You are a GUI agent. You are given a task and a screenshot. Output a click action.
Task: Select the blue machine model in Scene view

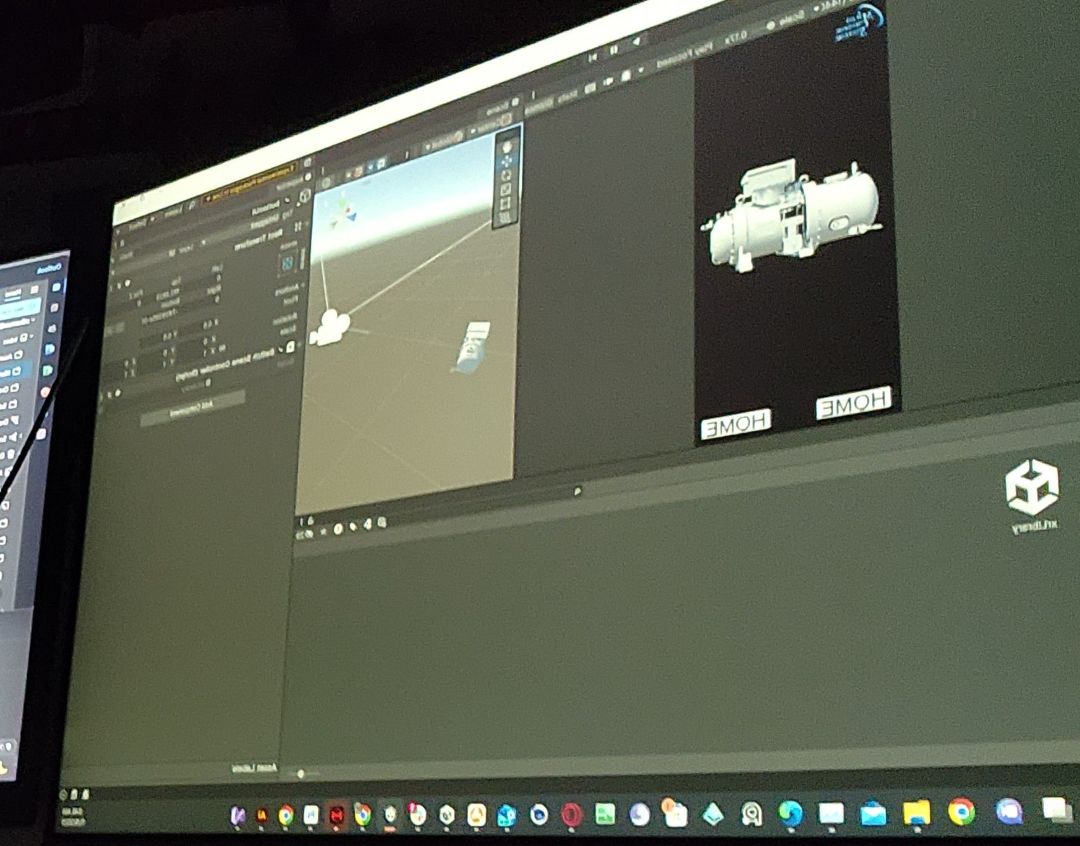[x=472, y=347]
